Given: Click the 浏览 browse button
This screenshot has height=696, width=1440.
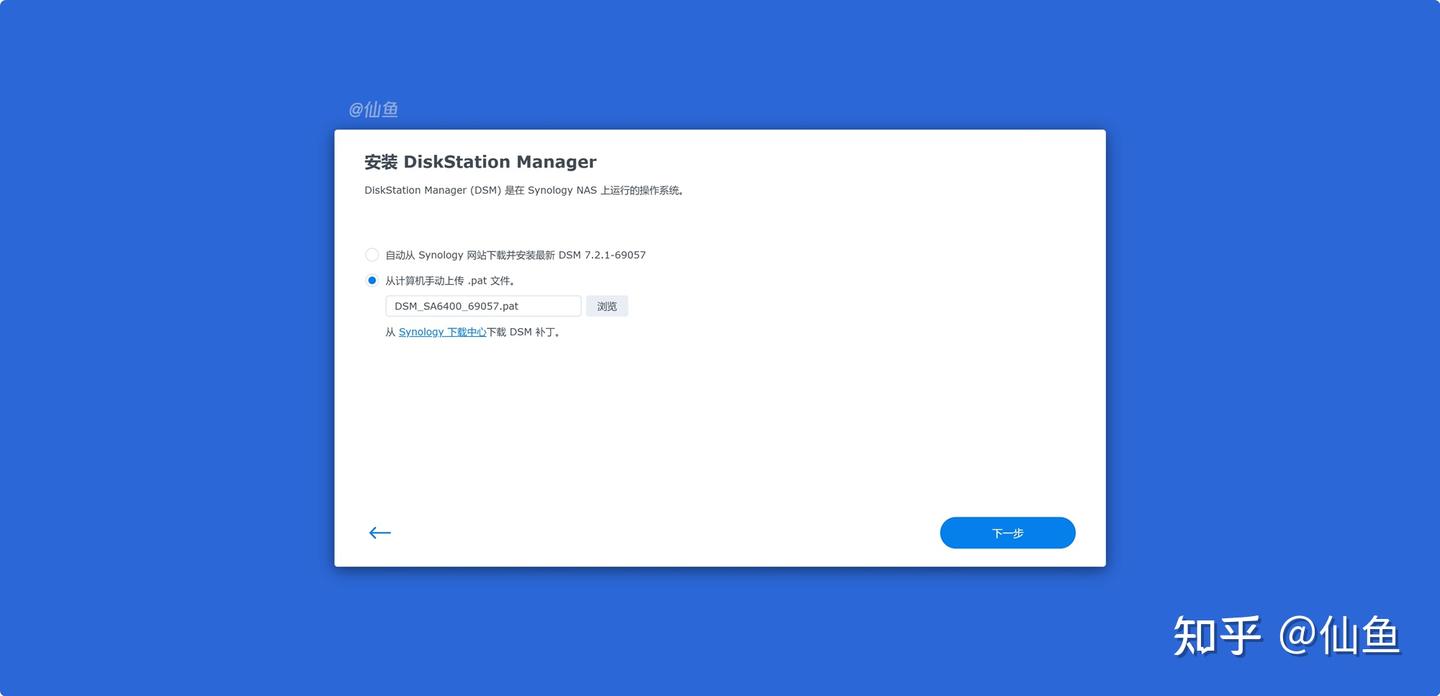Looking at the screenshot, I should click(607, 306).
